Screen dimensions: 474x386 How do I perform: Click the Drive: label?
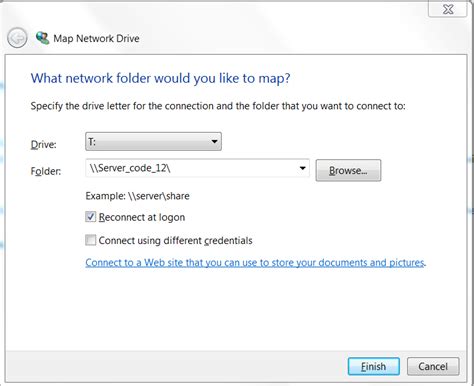coord(44,144)
